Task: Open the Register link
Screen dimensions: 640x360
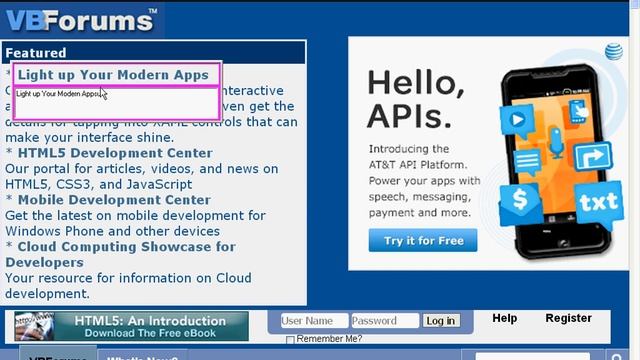Action: (x=569, y=318)
